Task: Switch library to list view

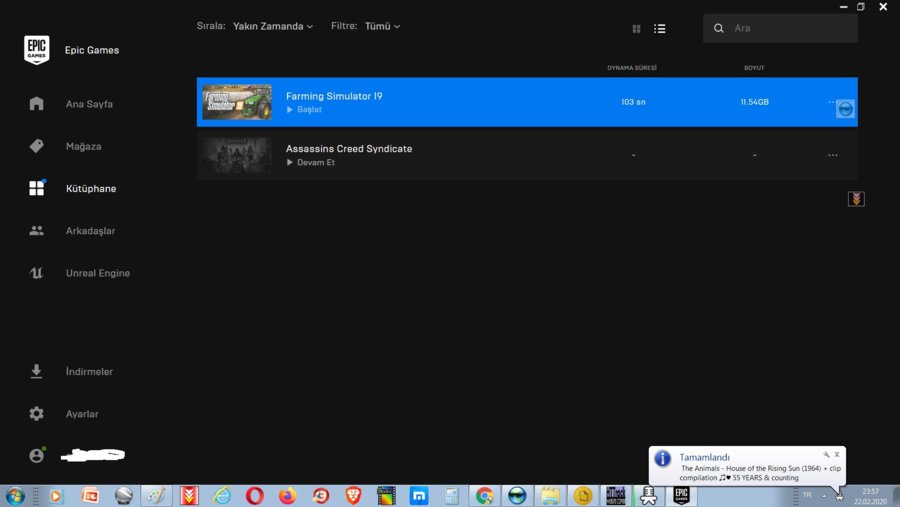Action: tap(660, 29)
